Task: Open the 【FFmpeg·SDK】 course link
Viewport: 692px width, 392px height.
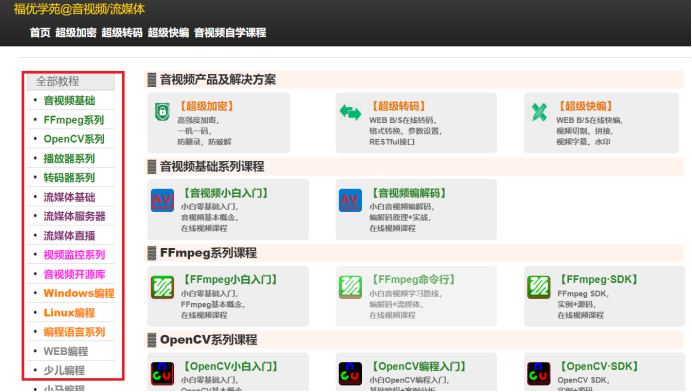Action: [x=599, y=279]
